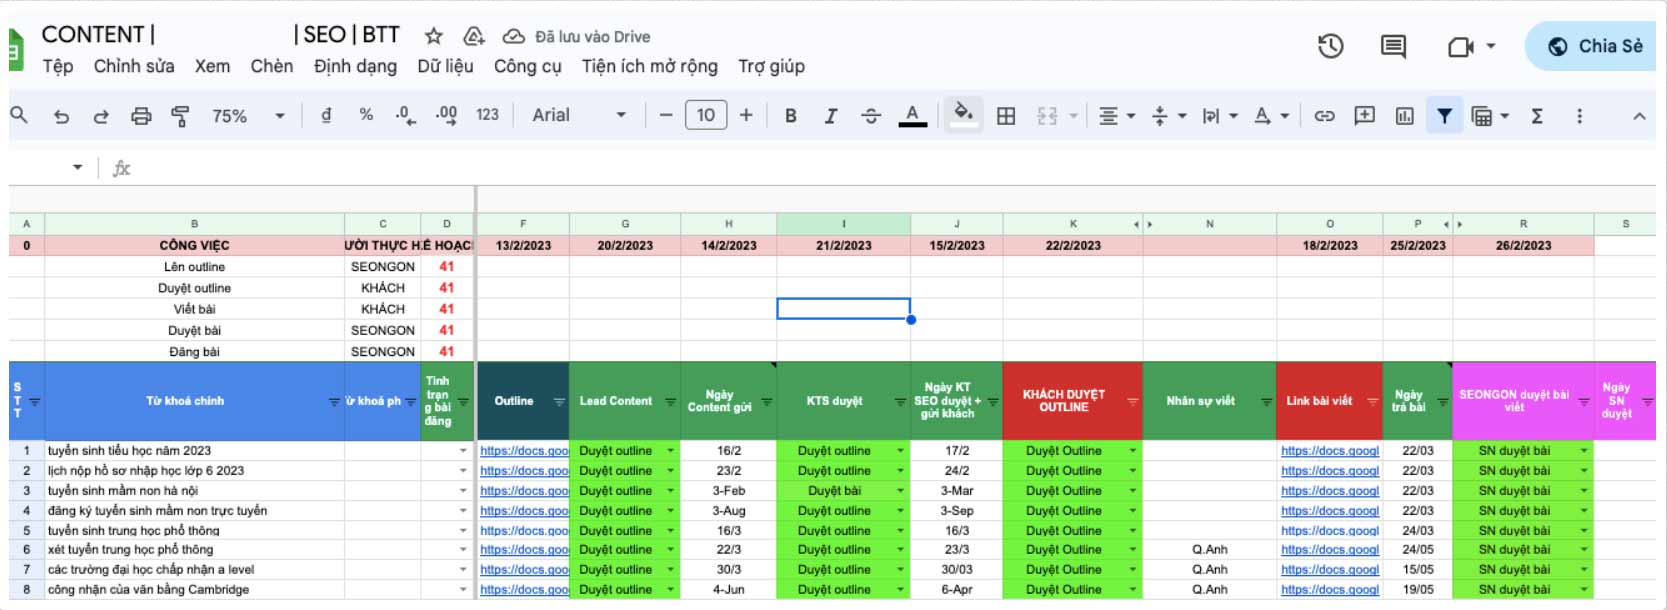Redo the last action
The image size is (1667, 610).
tap(101, 116)
